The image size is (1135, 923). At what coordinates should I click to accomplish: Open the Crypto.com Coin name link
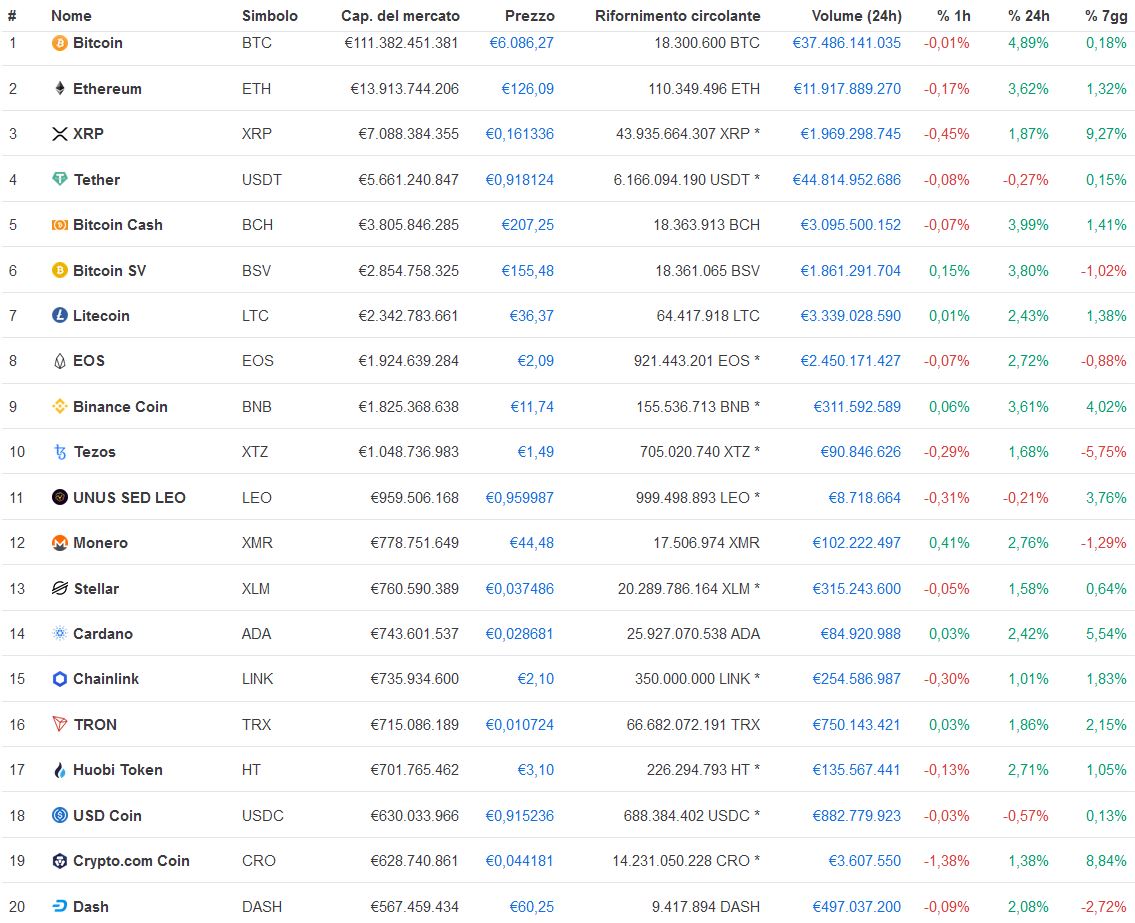tap(131, 861)
